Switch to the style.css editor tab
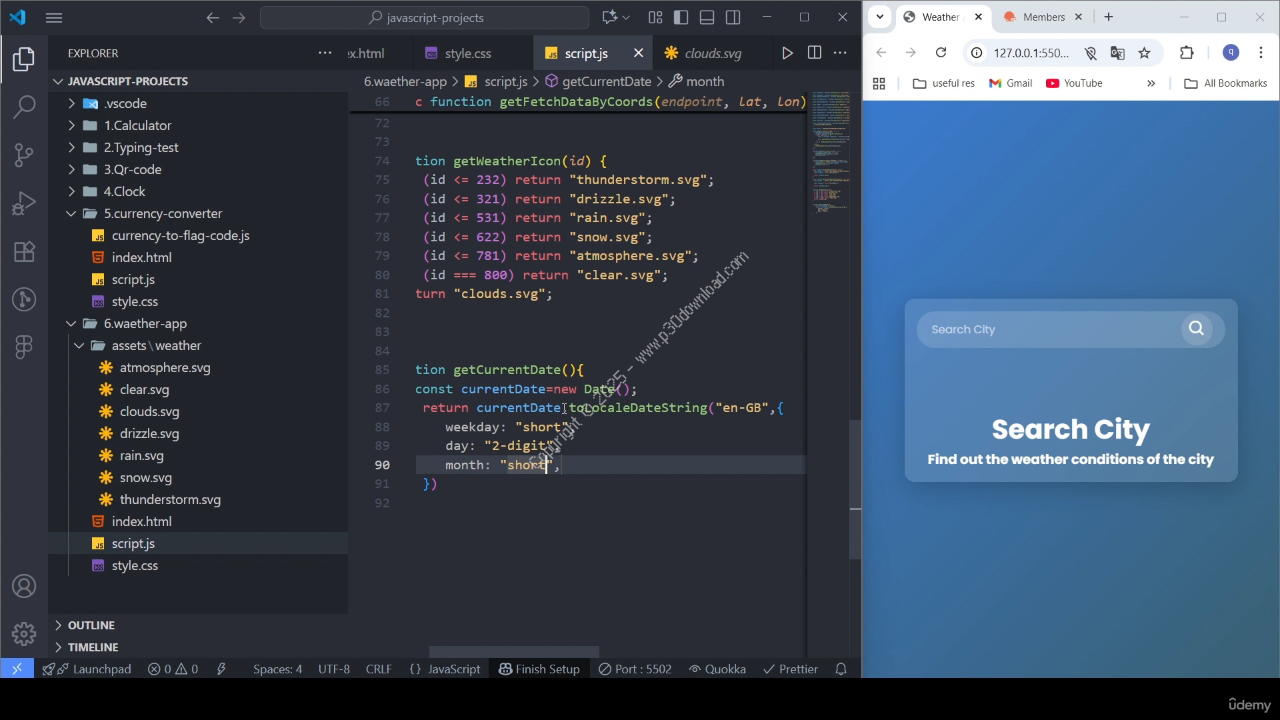Screen dimensions: 1280x720 (x=467, y=53)
